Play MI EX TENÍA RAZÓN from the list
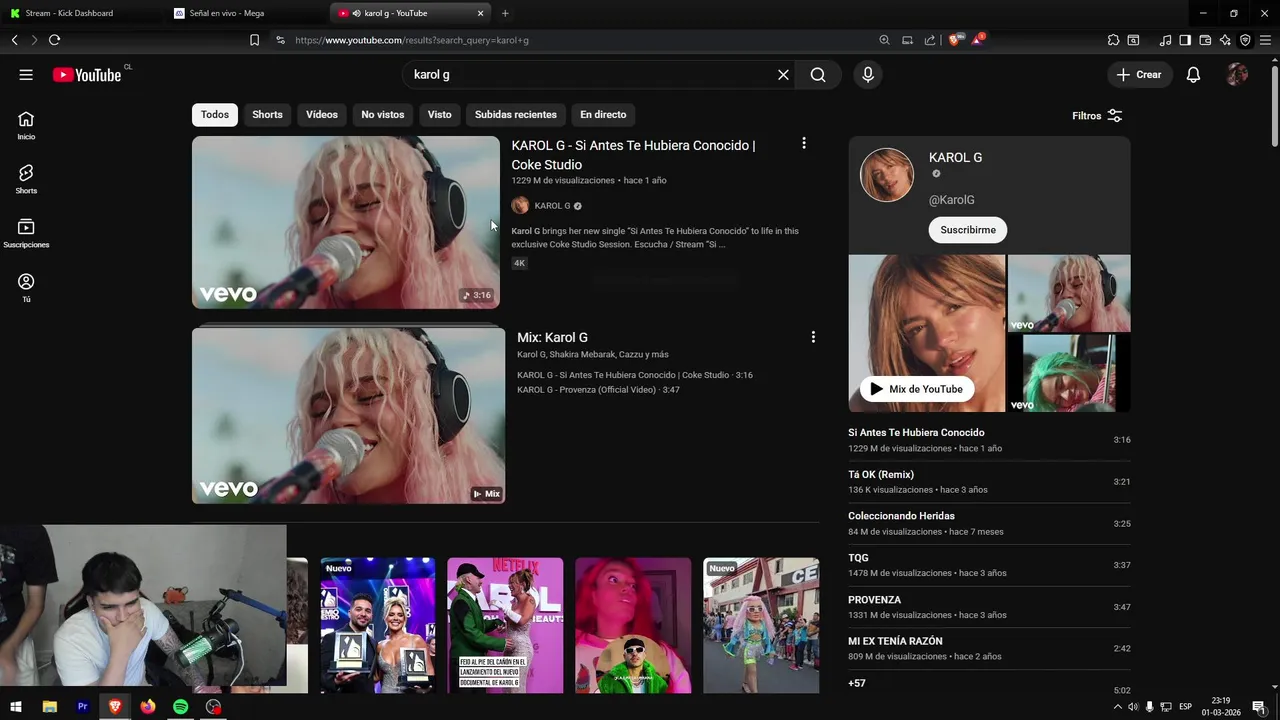The width and height of the screenshot is (1280, 720). (x=989, y=649)
